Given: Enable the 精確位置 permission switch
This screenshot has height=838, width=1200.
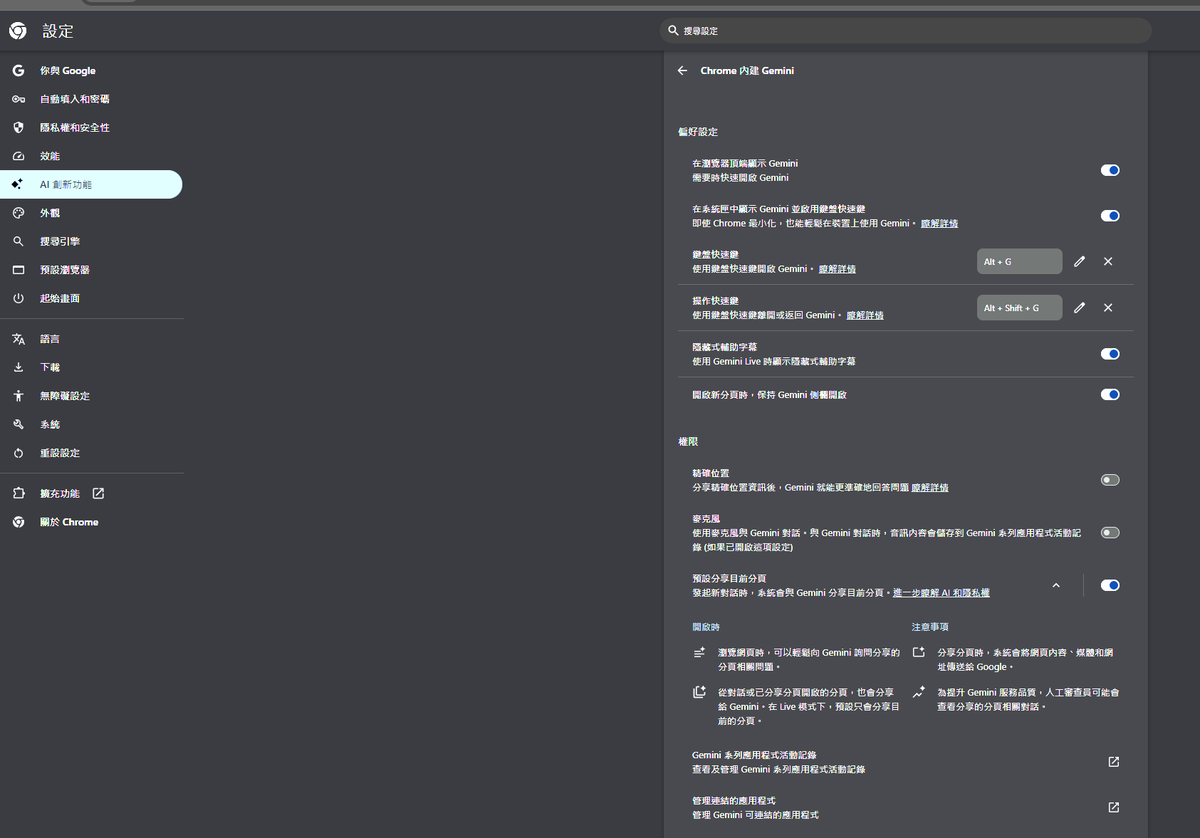Looking at the screenshot, I should click(x=1110, y=480).
